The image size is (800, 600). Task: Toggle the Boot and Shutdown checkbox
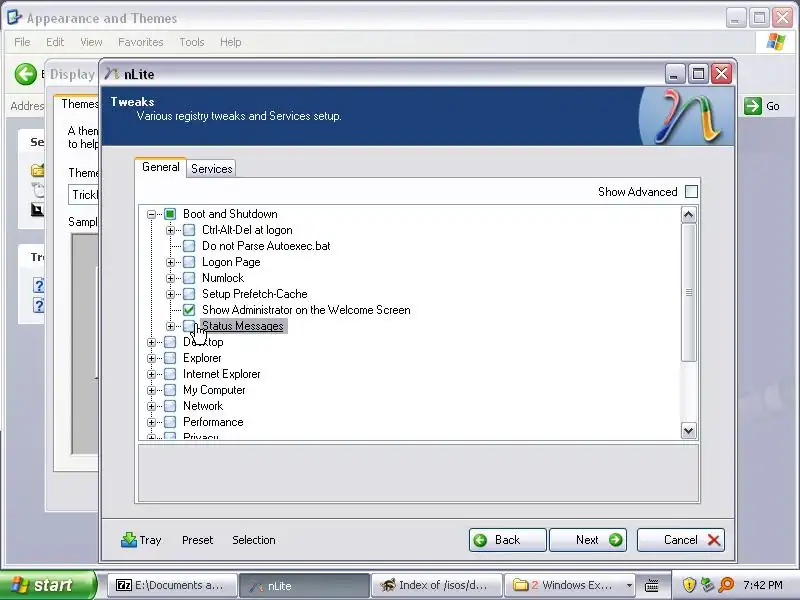pos(170,214)
